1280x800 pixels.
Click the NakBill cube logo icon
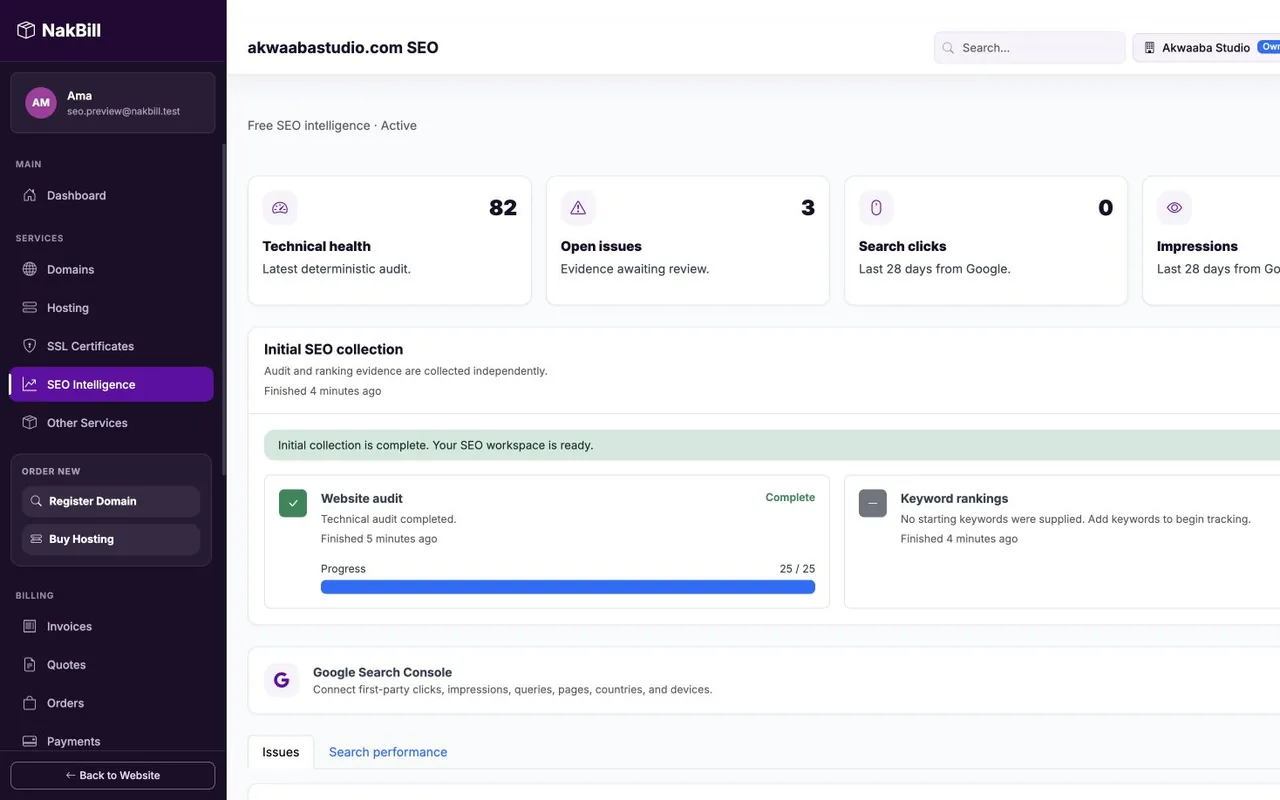26,30
